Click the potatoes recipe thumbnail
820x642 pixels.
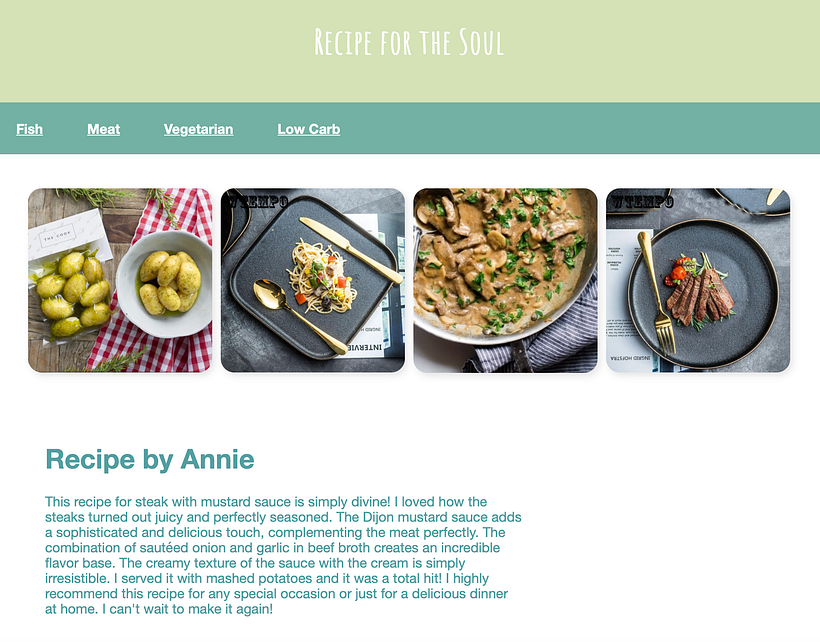point(120,280)
